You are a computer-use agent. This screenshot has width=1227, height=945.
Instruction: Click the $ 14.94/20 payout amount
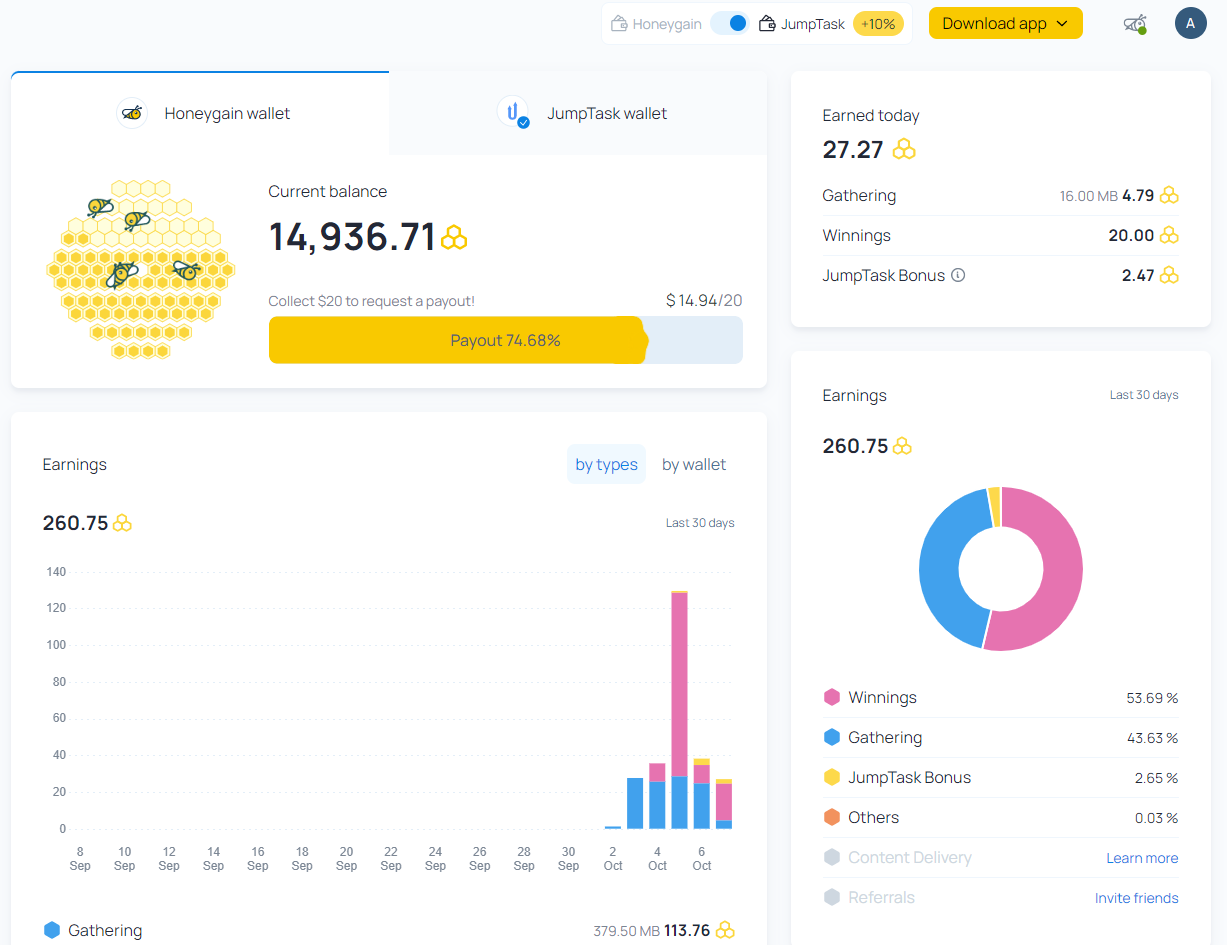704,300
